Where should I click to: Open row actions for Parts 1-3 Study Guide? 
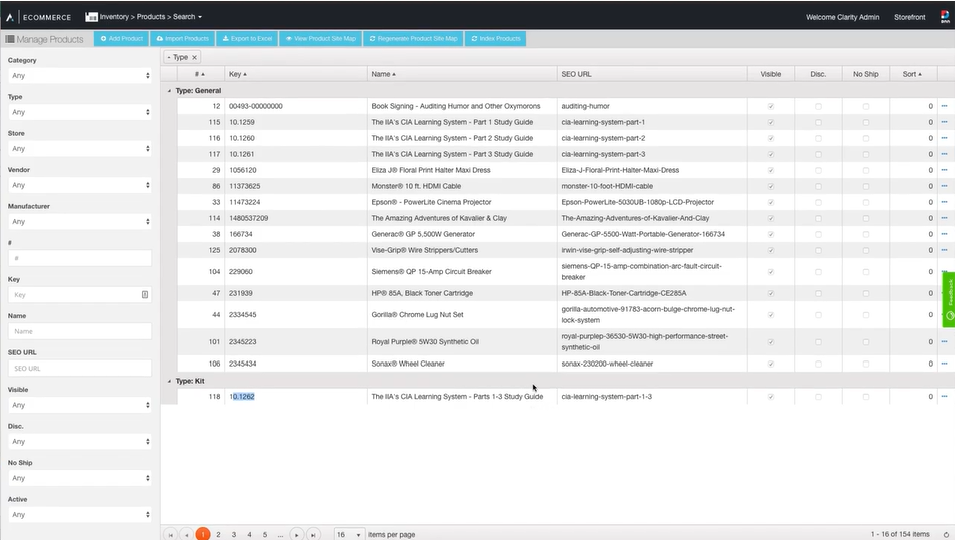coord(945,396)
